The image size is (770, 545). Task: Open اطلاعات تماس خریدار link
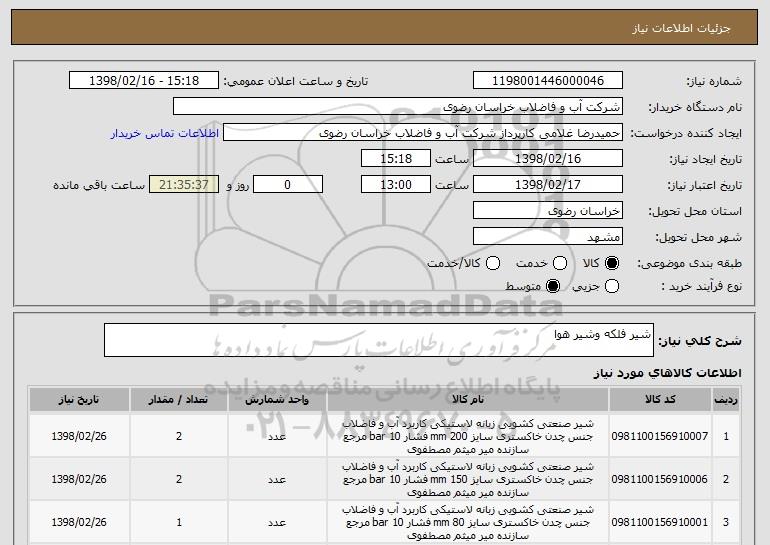[165, 133]
